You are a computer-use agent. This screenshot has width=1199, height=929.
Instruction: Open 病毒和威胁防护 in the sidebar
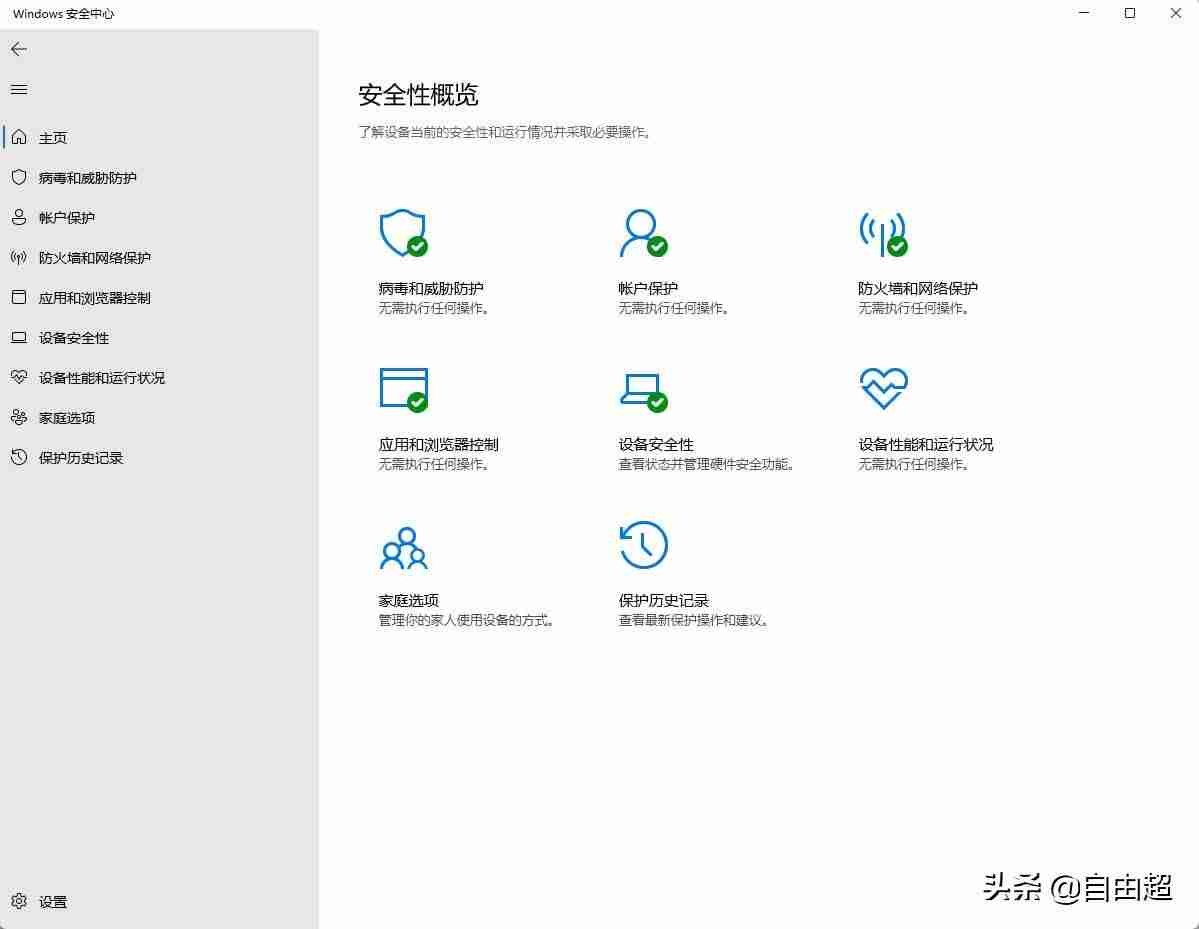[x=87, y=178]
